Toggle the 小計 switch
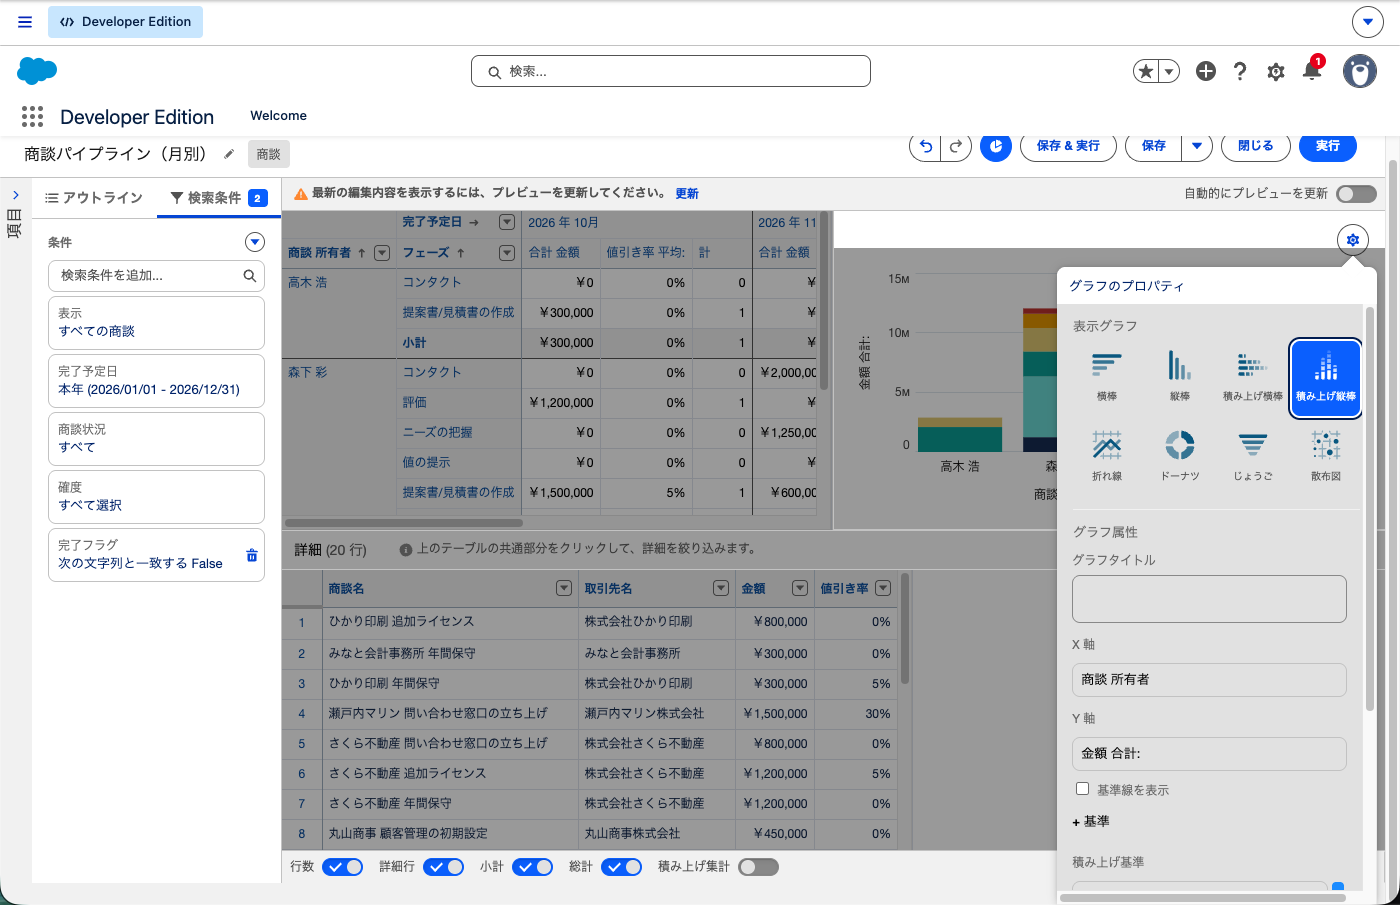Screen dimensions: 1400x905 click(x=532, y=867)
